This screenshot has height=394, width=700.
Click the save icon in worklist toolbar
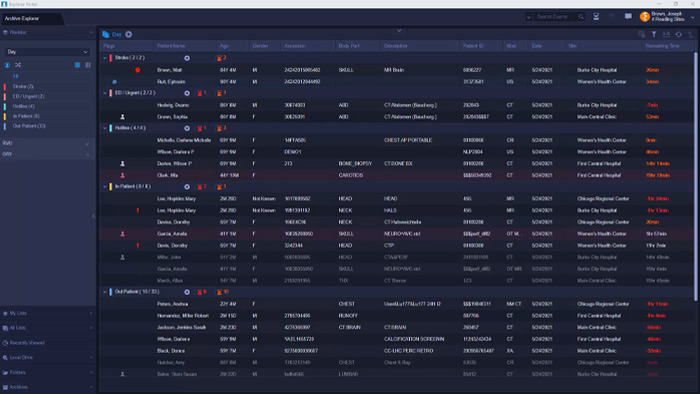(x=666, y=34)
